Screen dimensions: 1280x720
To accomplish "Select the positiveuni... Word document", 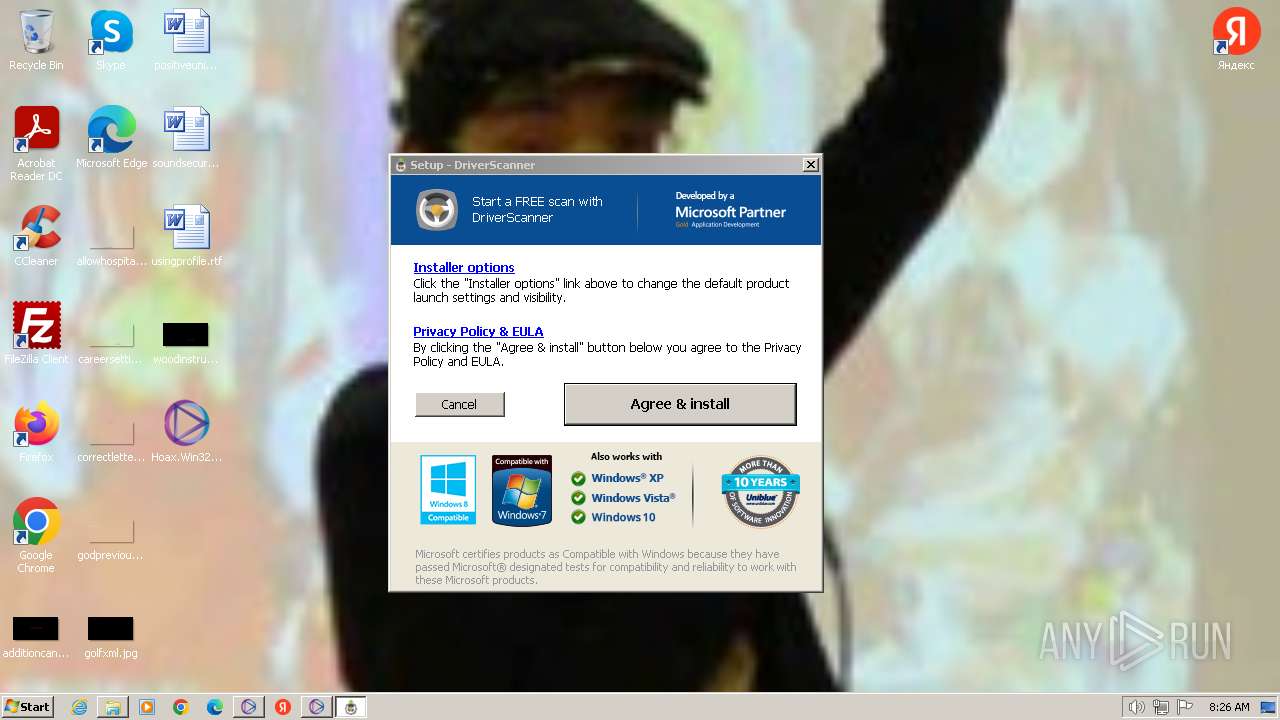I will 186,42.
